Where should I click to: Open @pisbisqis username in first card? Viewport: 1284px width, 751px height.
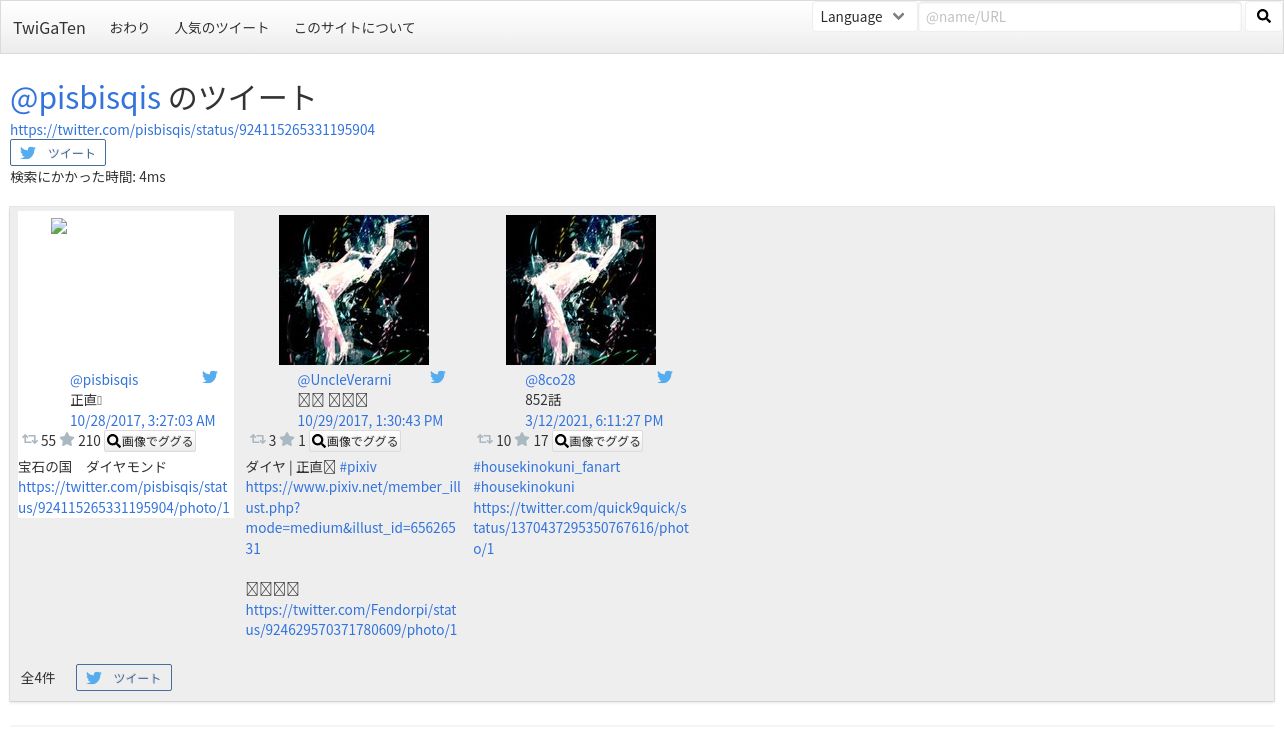tap(104, 380)
